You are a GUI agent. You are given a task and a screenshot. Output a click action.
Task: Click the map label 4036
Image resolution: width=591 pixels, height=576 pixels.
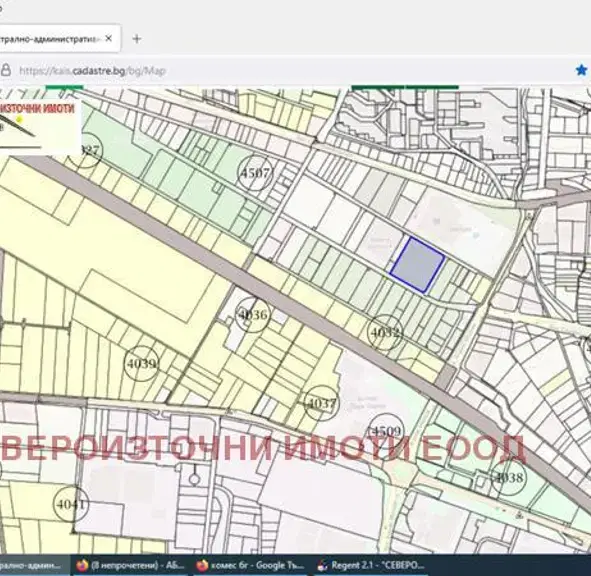(x=252, y=314)
